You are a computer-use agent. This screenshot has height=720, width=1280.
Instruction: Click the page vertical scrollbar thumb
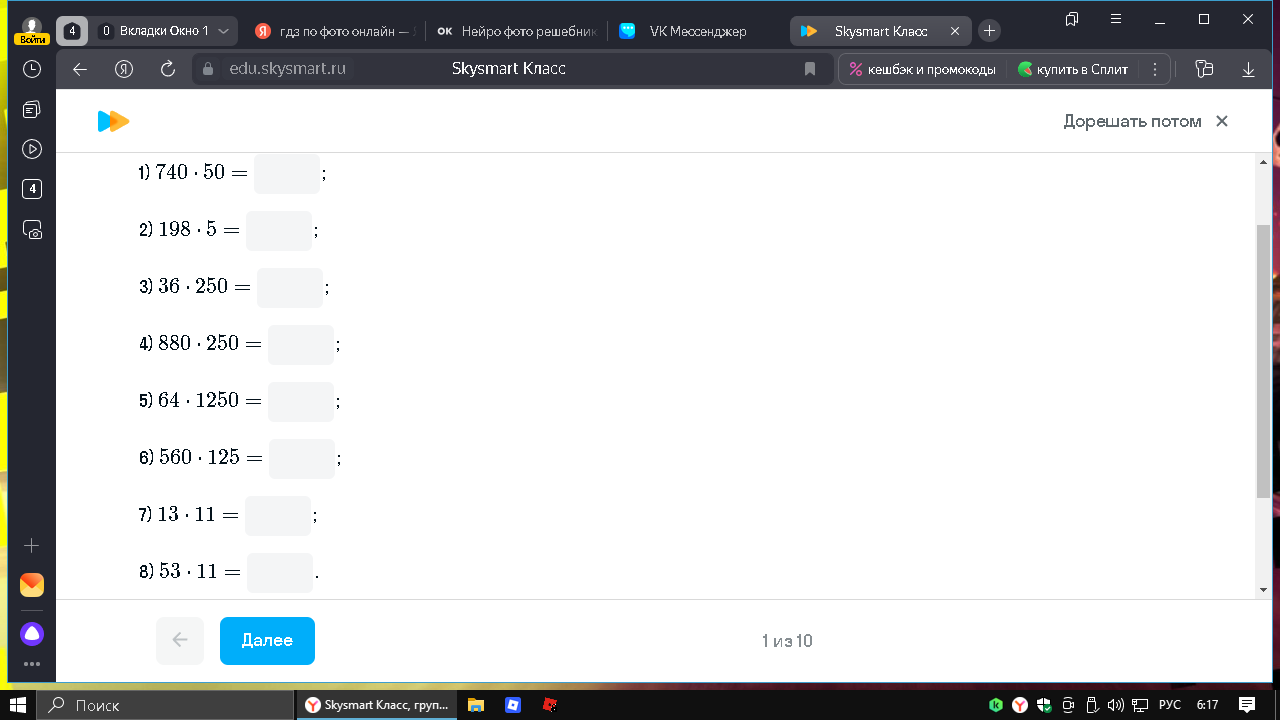tap(1263, 361)
